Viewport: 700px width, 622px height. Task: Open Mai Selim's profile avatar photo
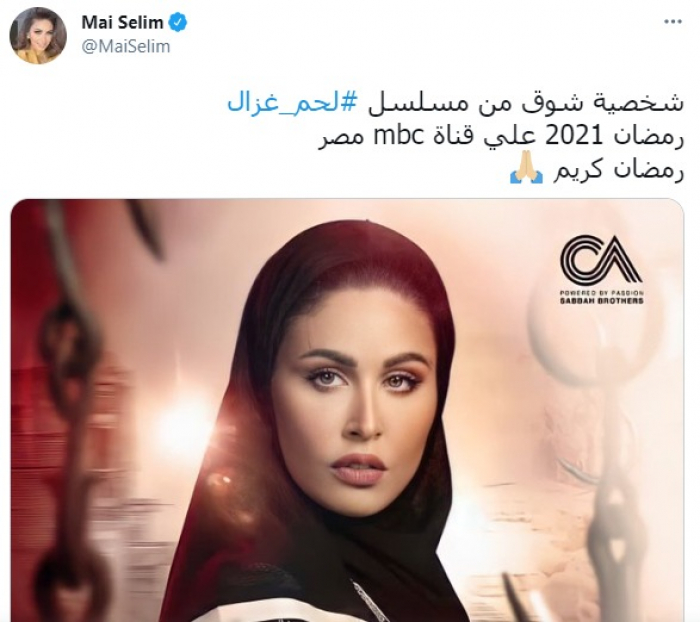(x=38, y=35)
